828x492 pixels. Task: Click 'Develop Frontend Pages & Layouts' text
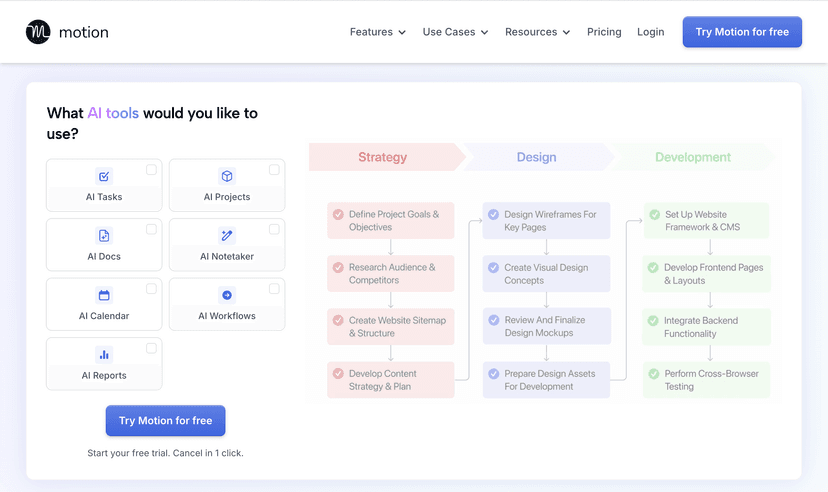[713, 274]
